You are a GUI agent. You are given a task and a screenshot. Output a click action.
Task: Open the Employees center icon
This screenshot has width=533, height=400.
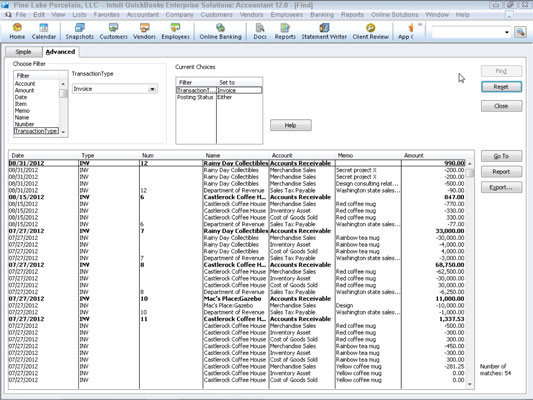click(x=175, y=31)
